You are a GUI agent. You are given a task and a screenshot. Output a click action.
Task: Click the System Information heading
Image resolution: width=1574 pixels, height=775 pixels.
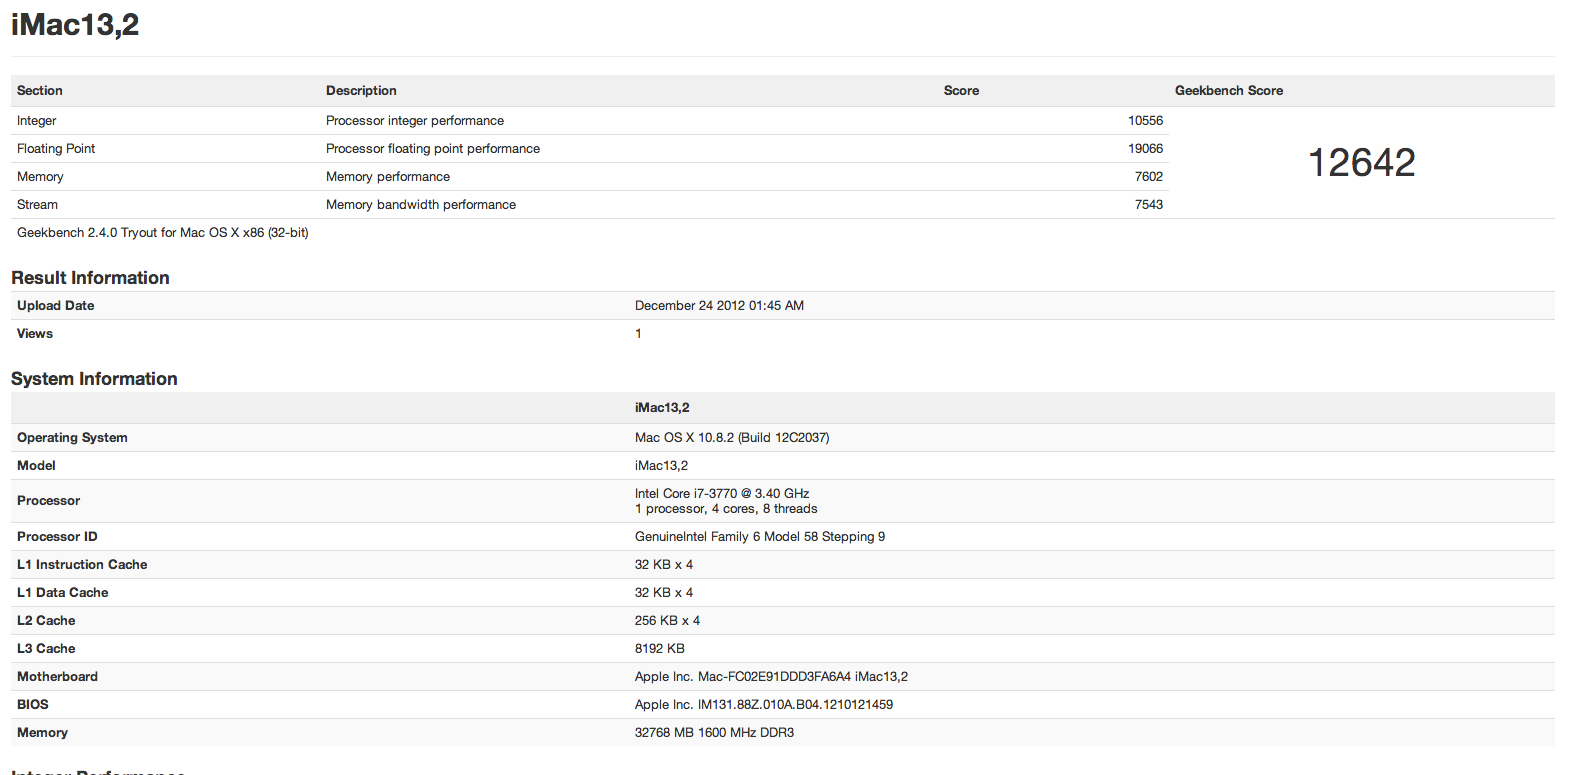click(94, 379)
